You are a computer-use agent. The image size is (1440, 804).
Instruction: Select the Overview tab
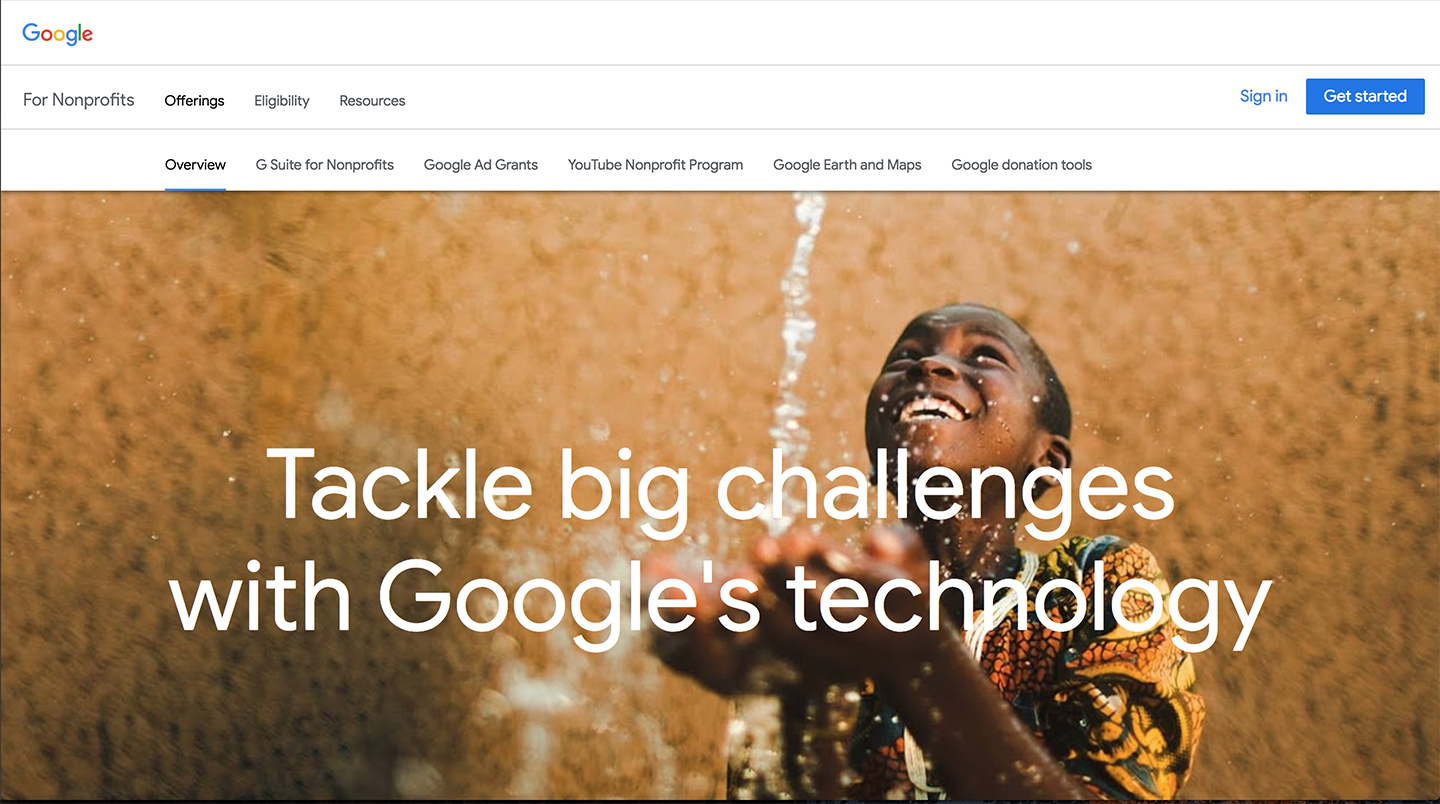tap(195, 165)
